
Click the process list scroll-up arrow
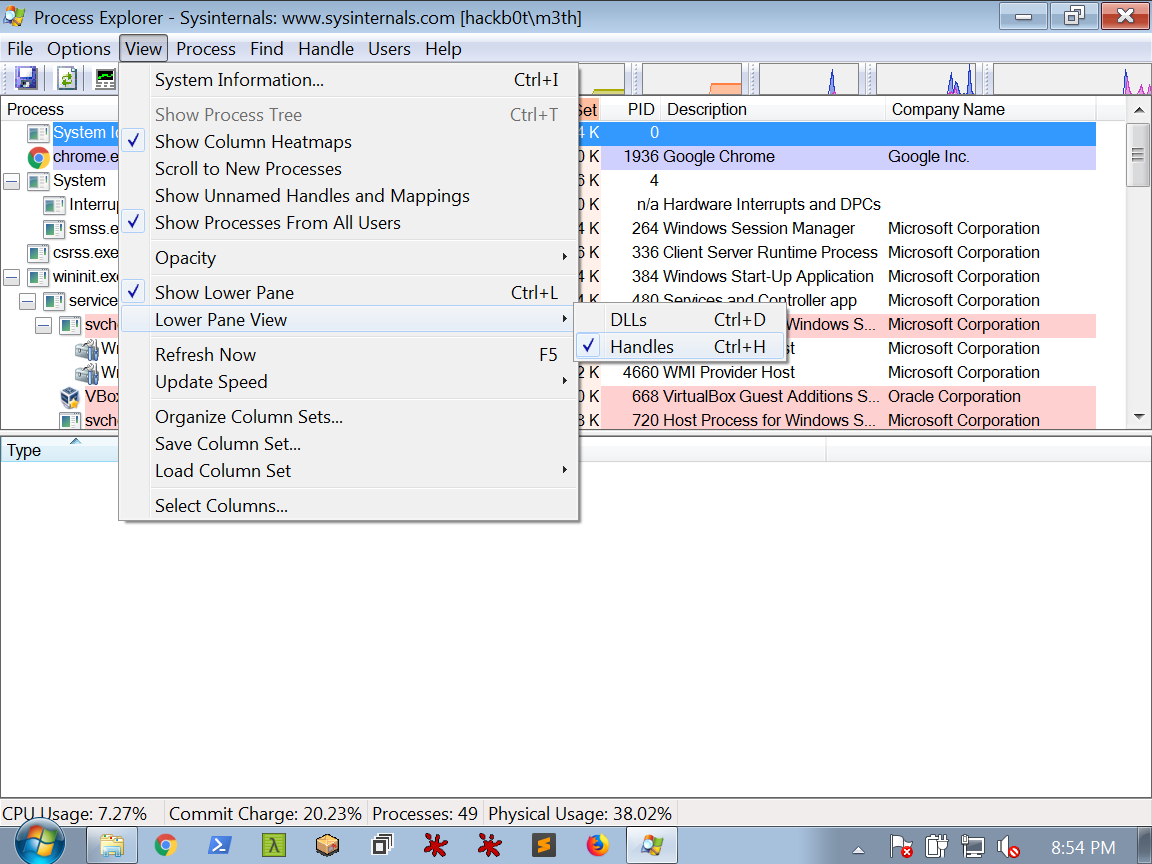tap(1139, 110)
